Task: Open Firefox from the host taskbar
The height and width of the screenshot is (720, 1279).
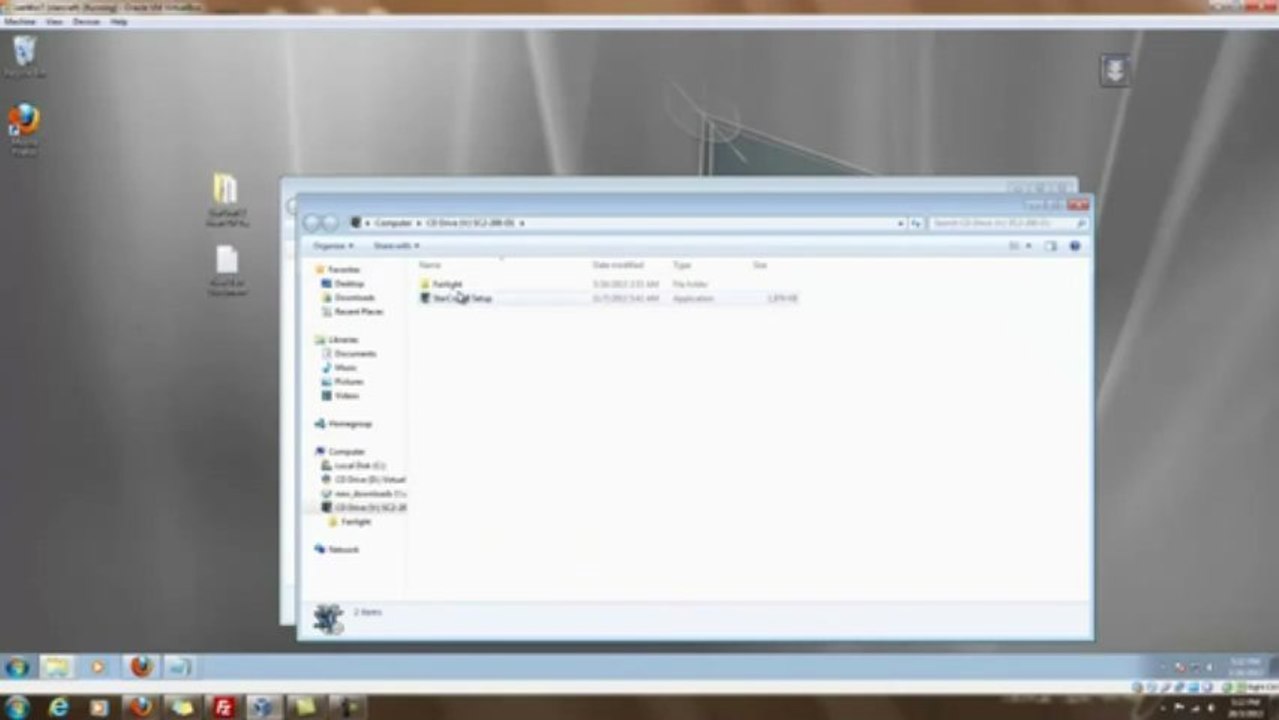Action: [x=141, y=707]
